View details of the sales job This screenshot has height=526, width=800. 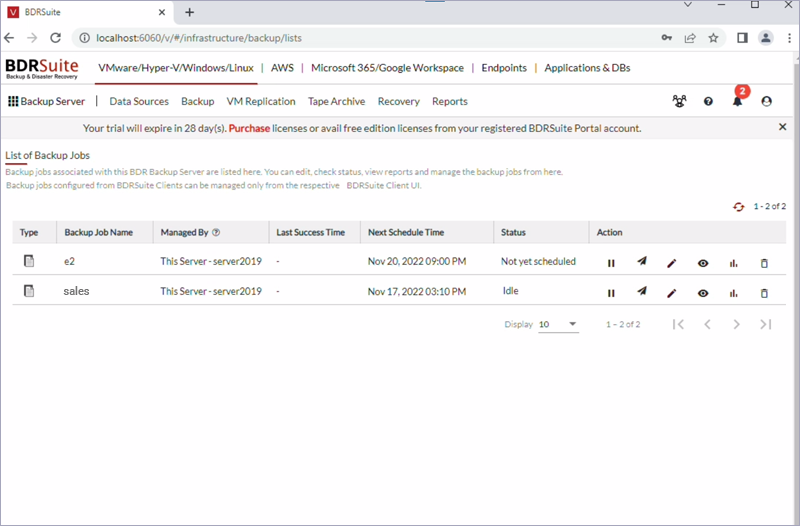703,293
